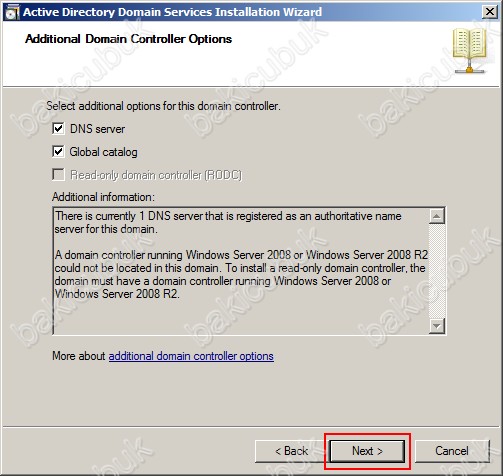Click the Select additional options instruction text
This screenshot has width=503, height=476.
(163, 106)
